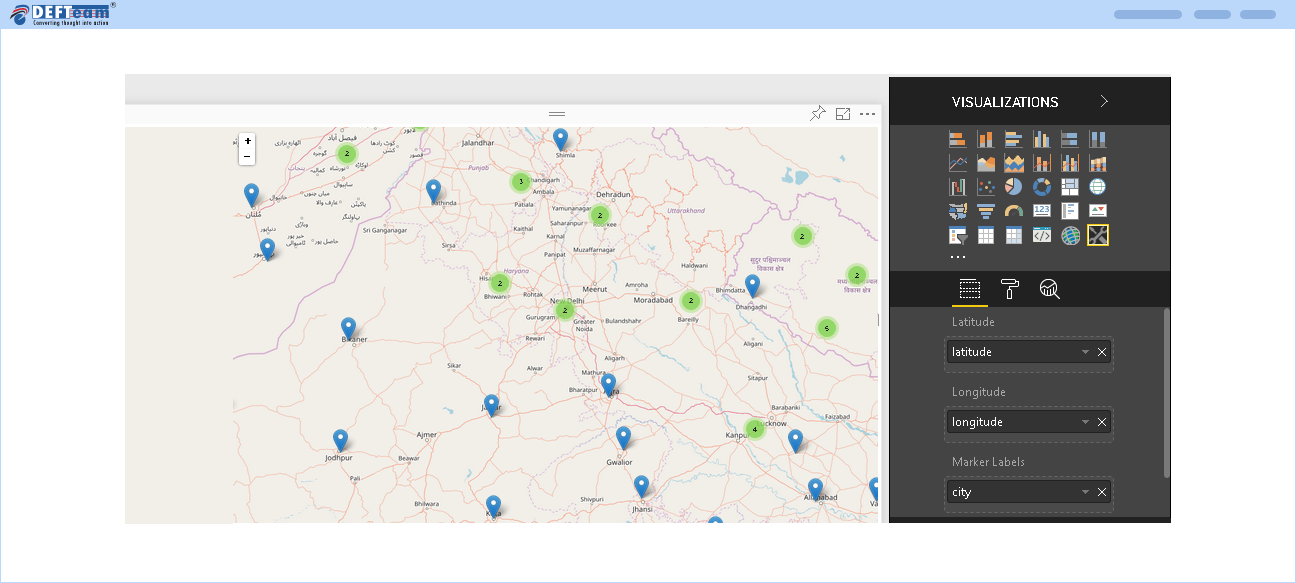The width and height of the screenshot is (1296, 583).
Task: Choose the donut chart visual
Action: coord(1041,187)
